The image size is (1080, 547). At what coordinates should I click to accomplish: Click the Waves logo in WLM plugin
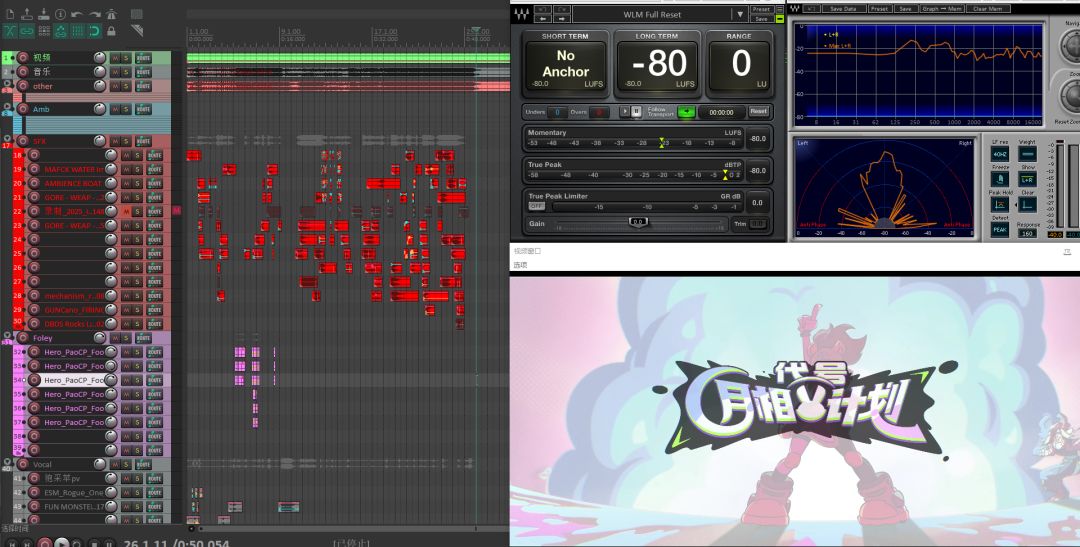pos(522,14)
